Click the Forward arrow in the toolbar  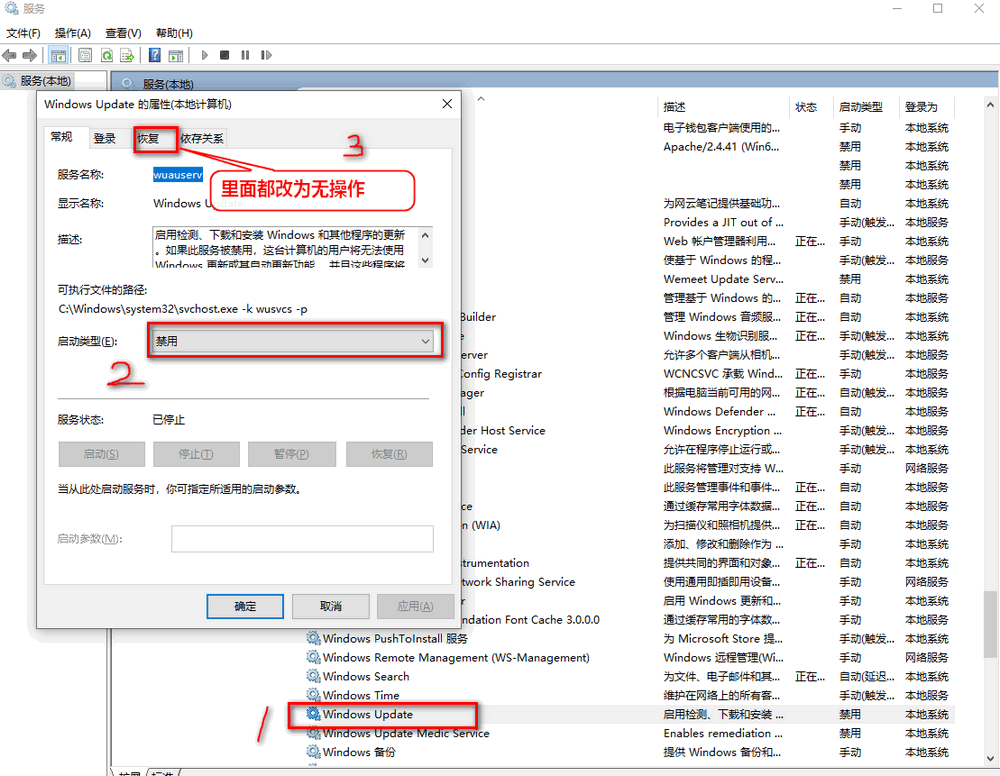[x=29, y=55]
